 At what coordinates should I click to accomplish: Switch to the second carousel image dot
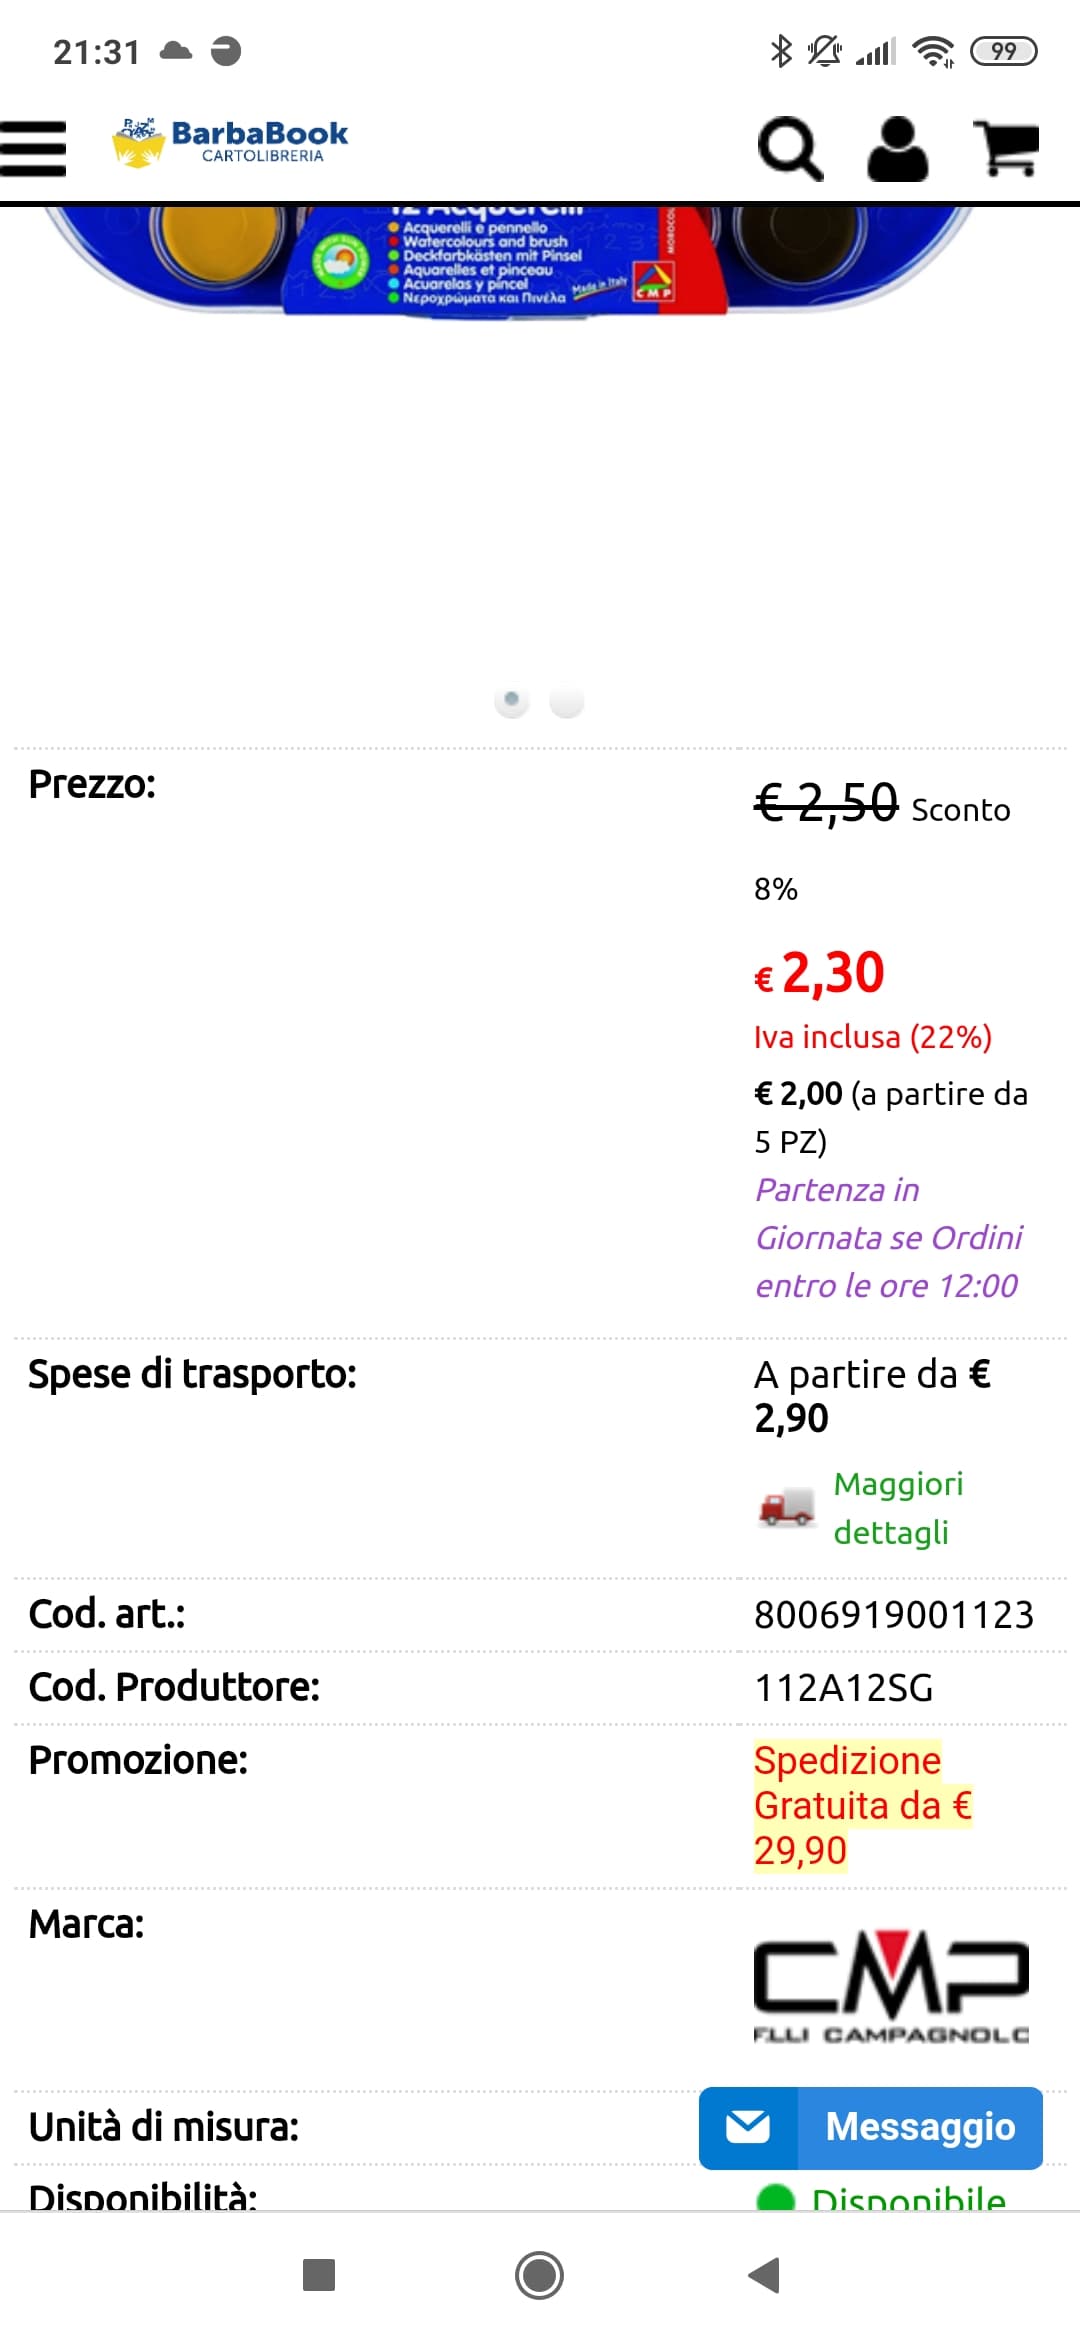567,702
